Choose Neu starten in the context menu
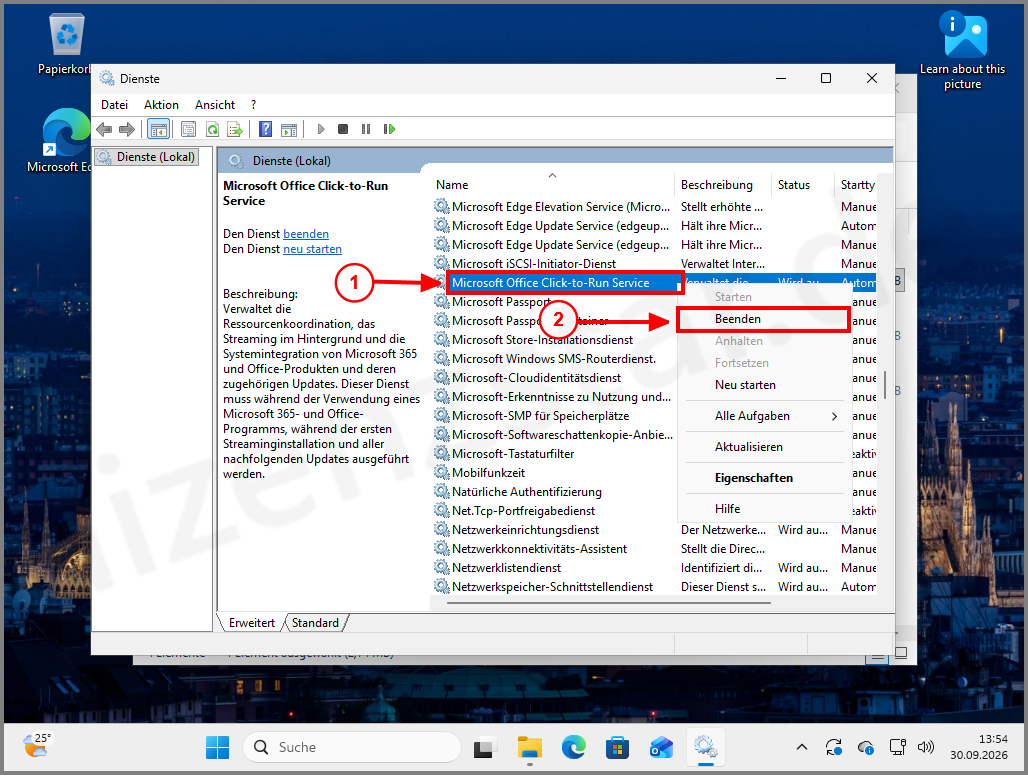Image resolution: width=1028 pixels, height=776 pixels. pyautogui.click(x=764, y=385)
